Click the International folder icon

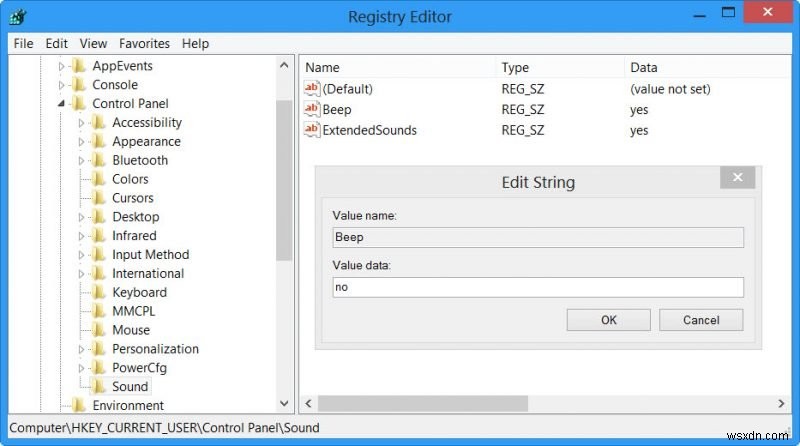pos(99,274)
